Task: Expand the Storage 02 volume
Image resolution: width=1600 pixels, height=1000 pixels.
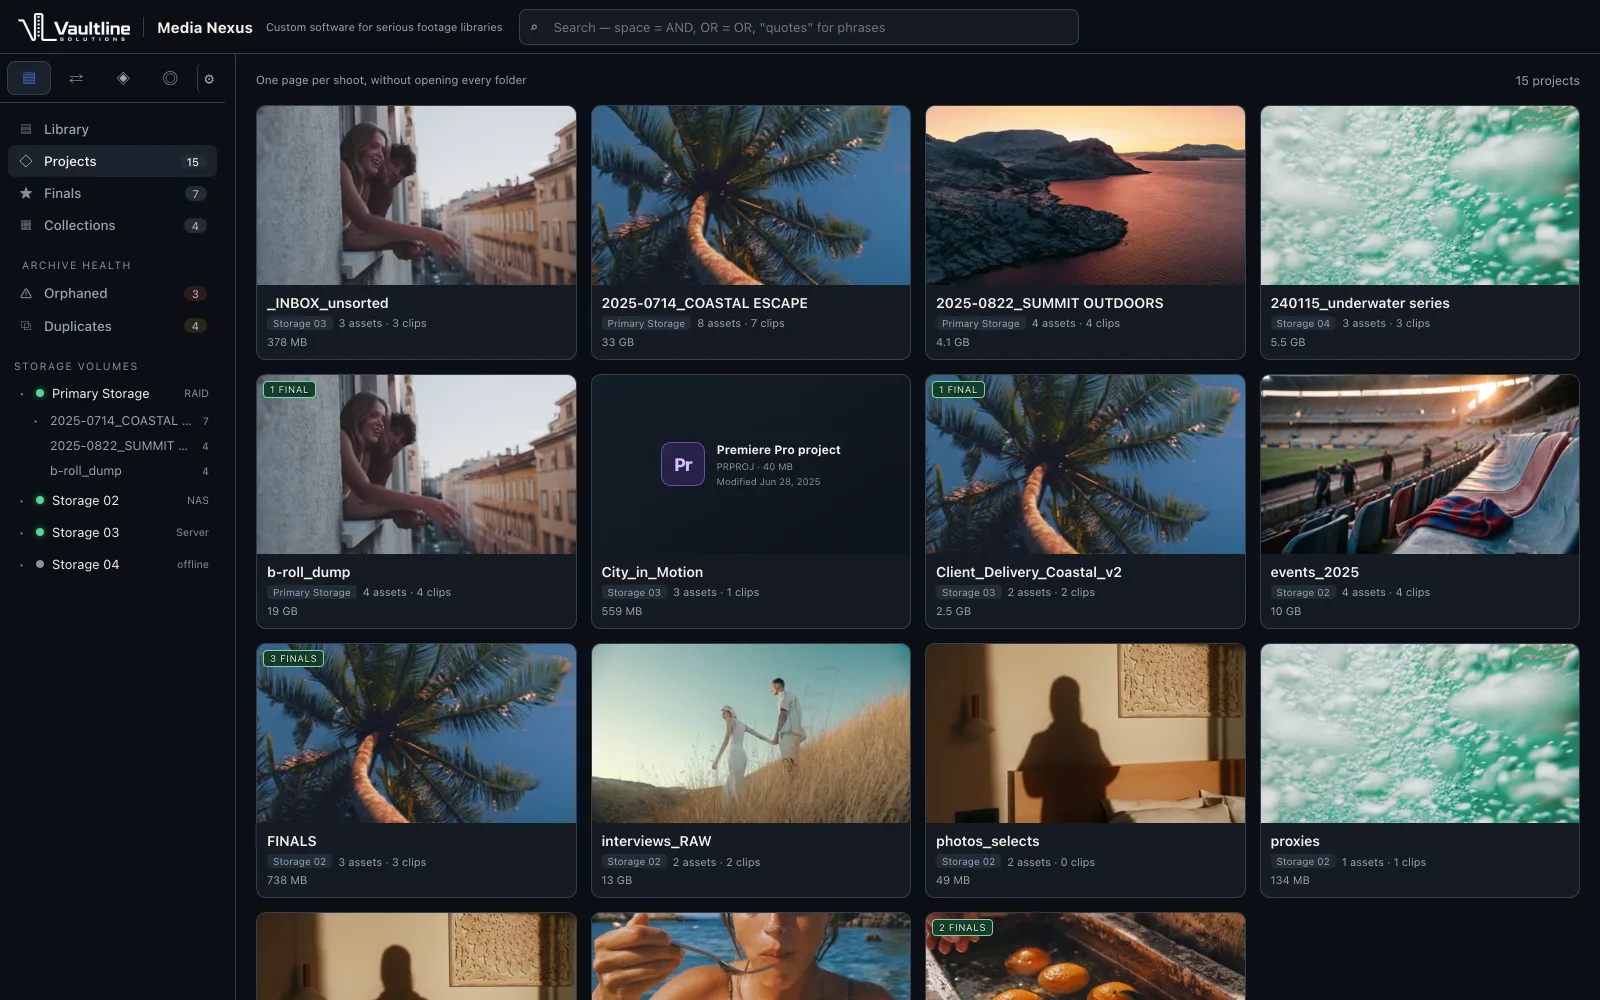Action: pyautogui.click(x=22, y=501)
